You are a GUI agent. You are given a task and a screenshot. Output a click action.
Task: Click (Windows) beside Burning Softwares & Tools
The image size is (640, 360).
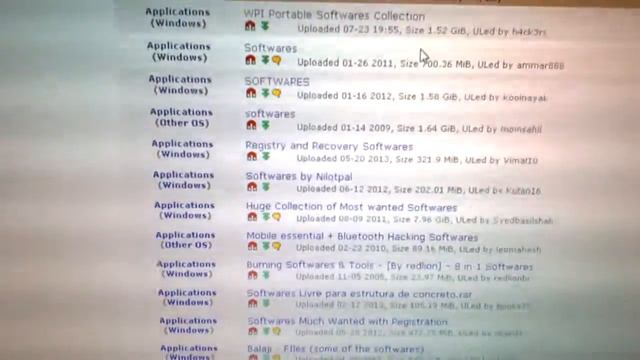click(187, 274)
